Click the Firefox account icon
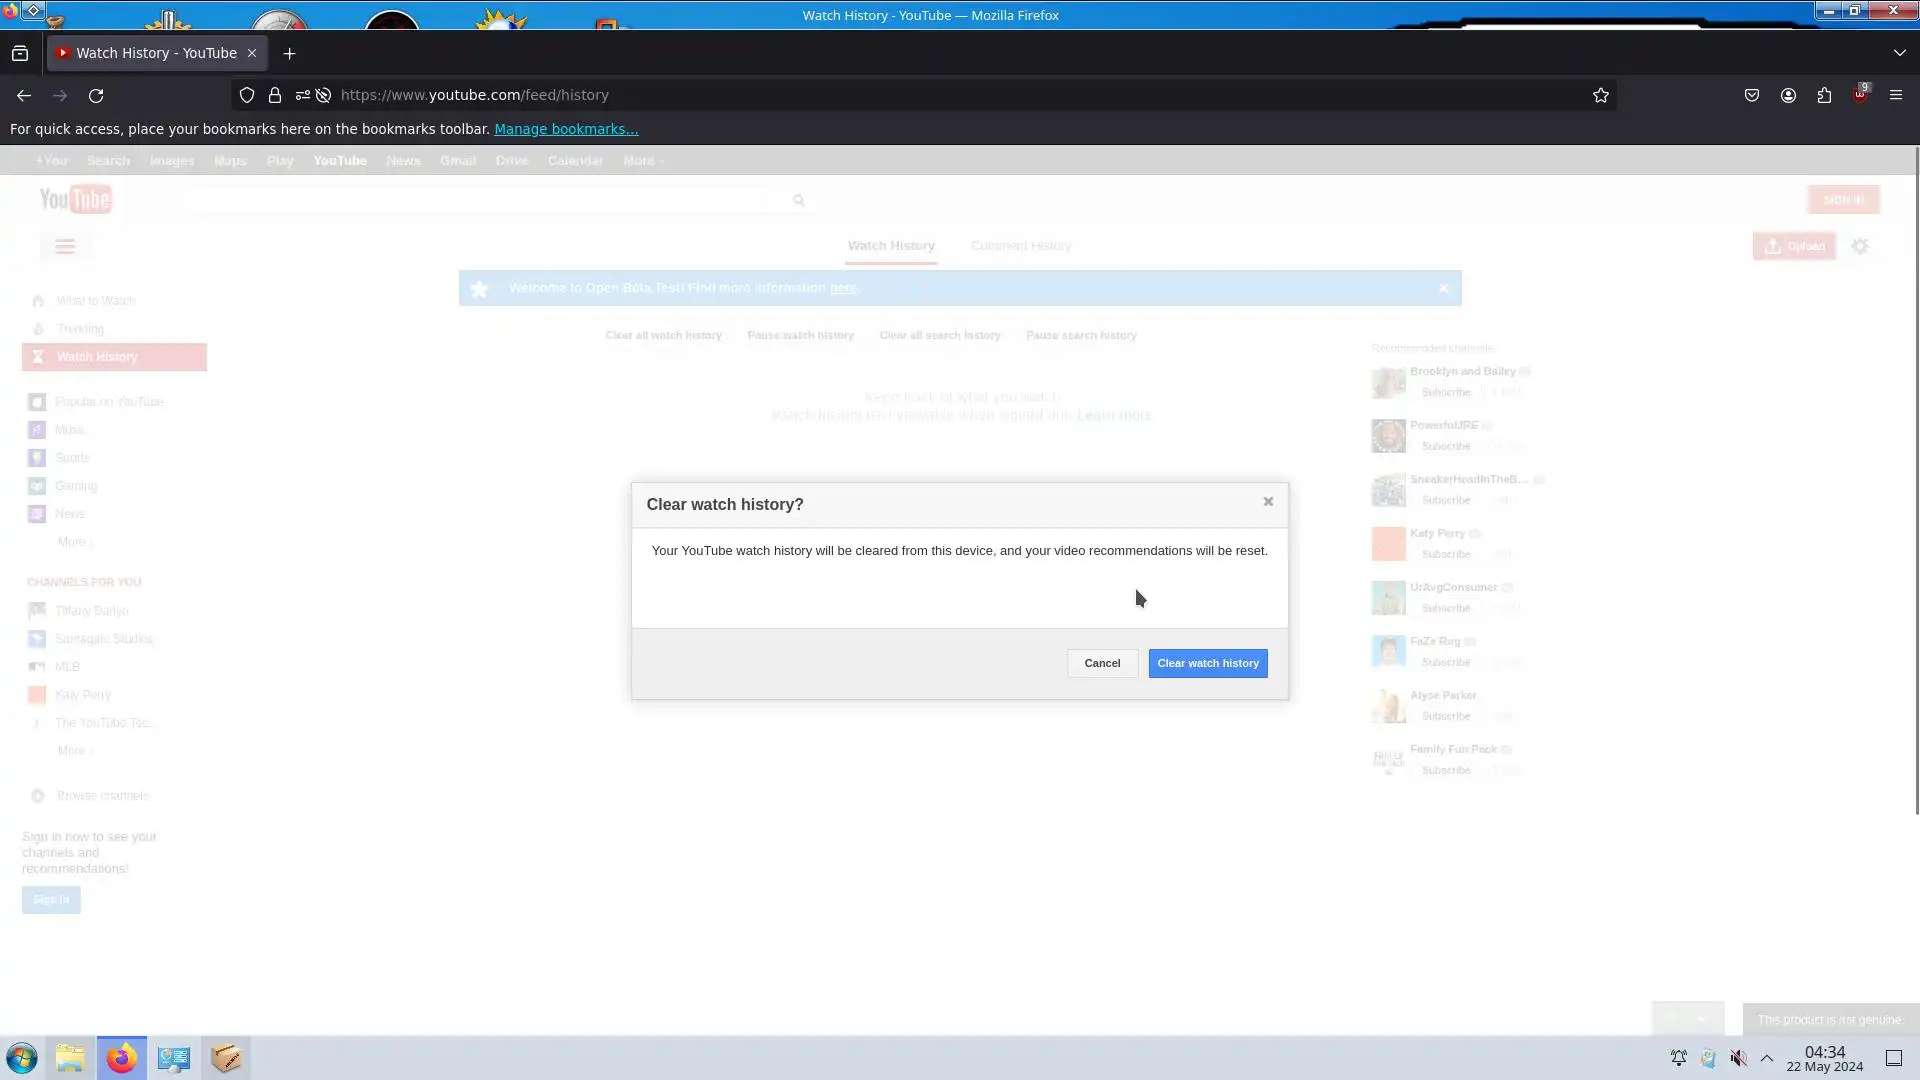This screenshot has height=1080, width=1920. pyautogui.click(x=1788, y=96)
